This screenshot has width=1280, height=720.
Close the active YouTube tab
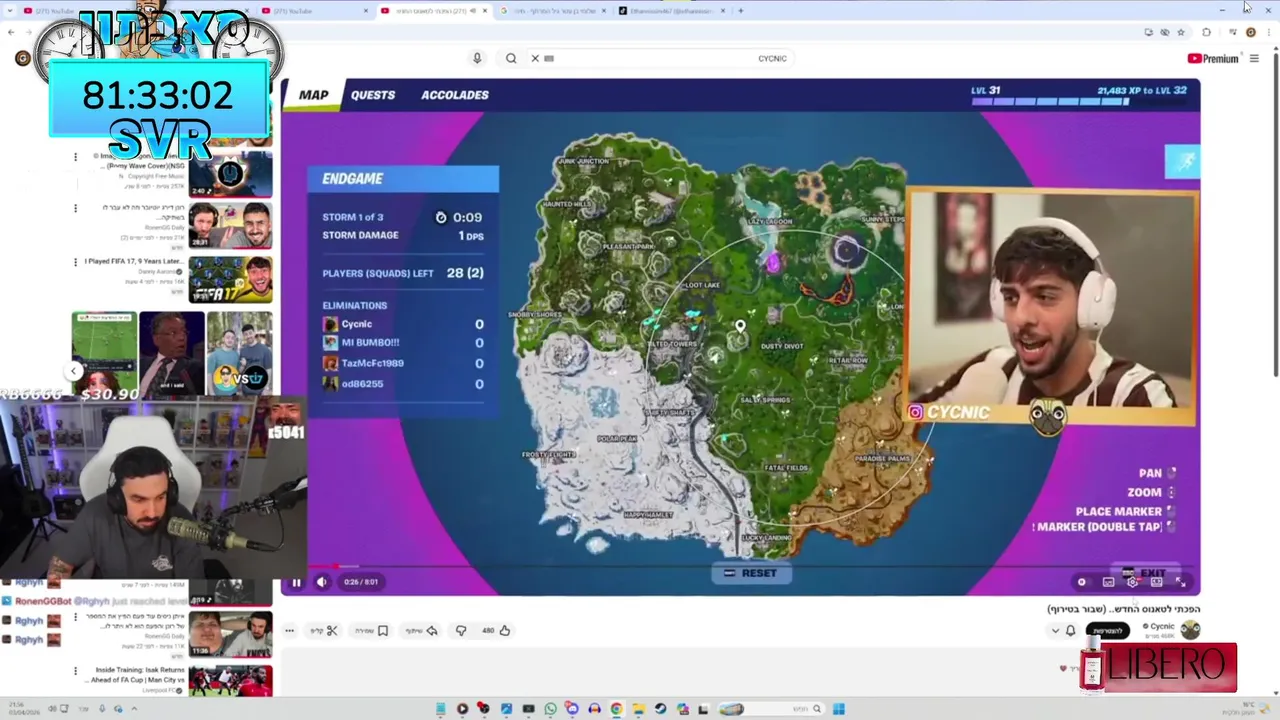pyautogui.click(x=485, y=11)
